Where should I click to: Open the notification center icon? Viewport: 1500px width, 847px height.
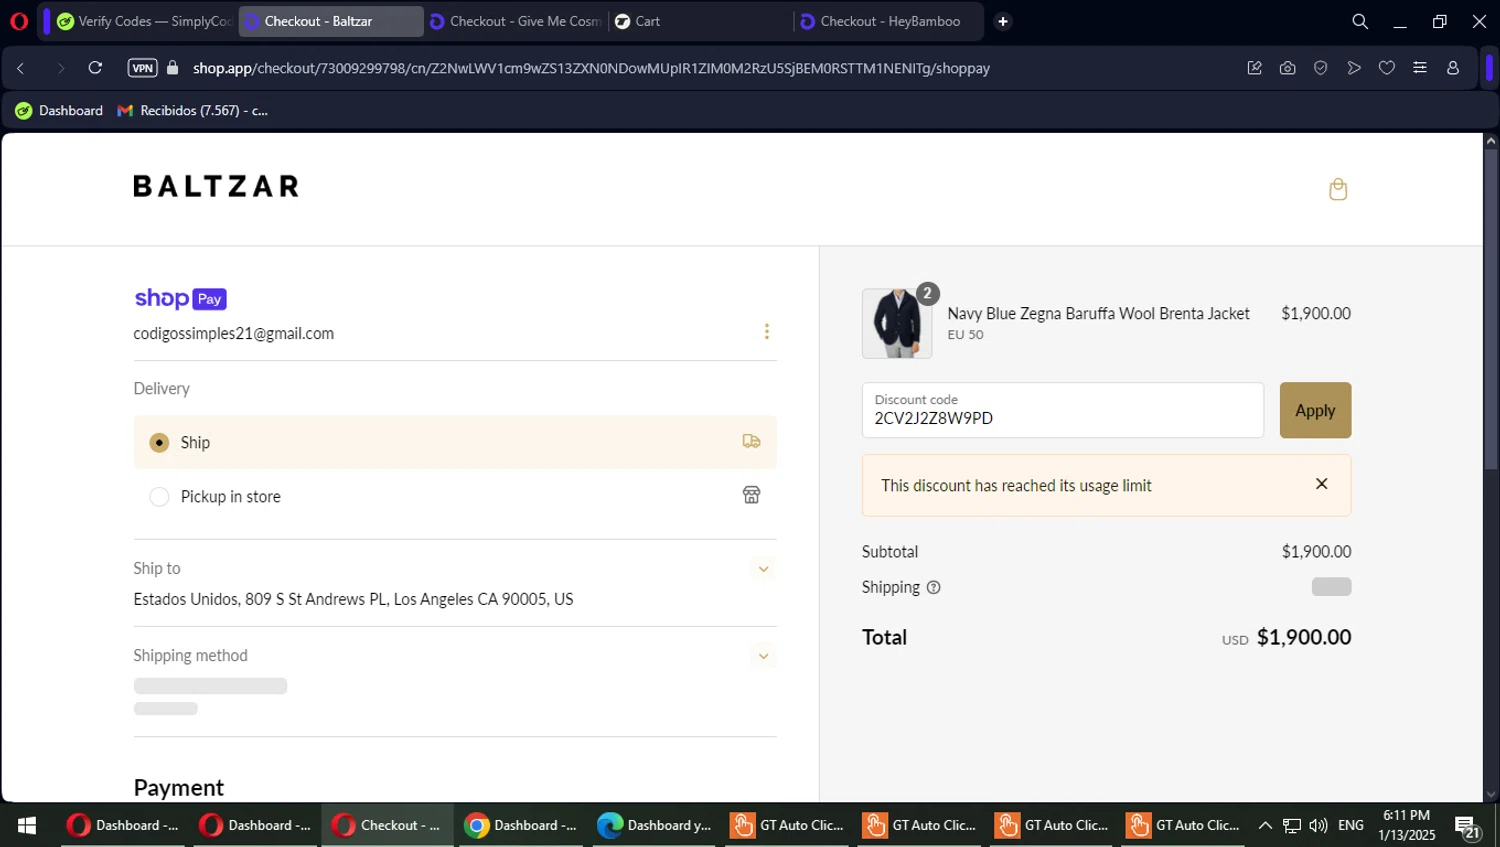tap(1467, 826)
